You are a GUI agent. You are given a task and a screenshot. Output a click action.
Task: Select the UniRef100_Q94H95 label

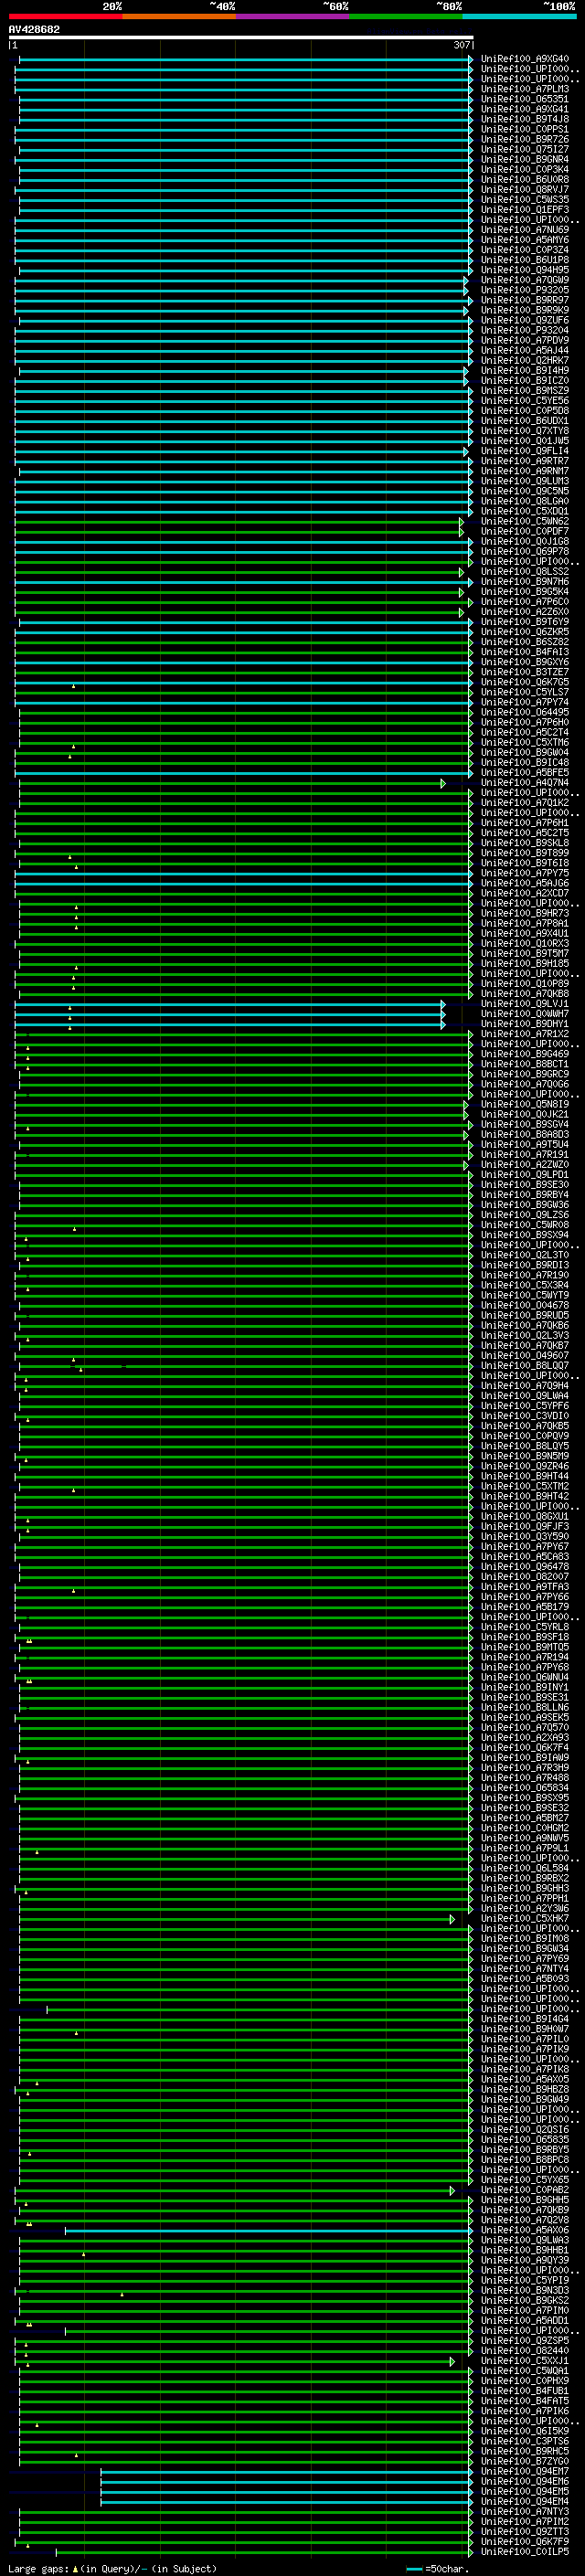tap(524, 270)
